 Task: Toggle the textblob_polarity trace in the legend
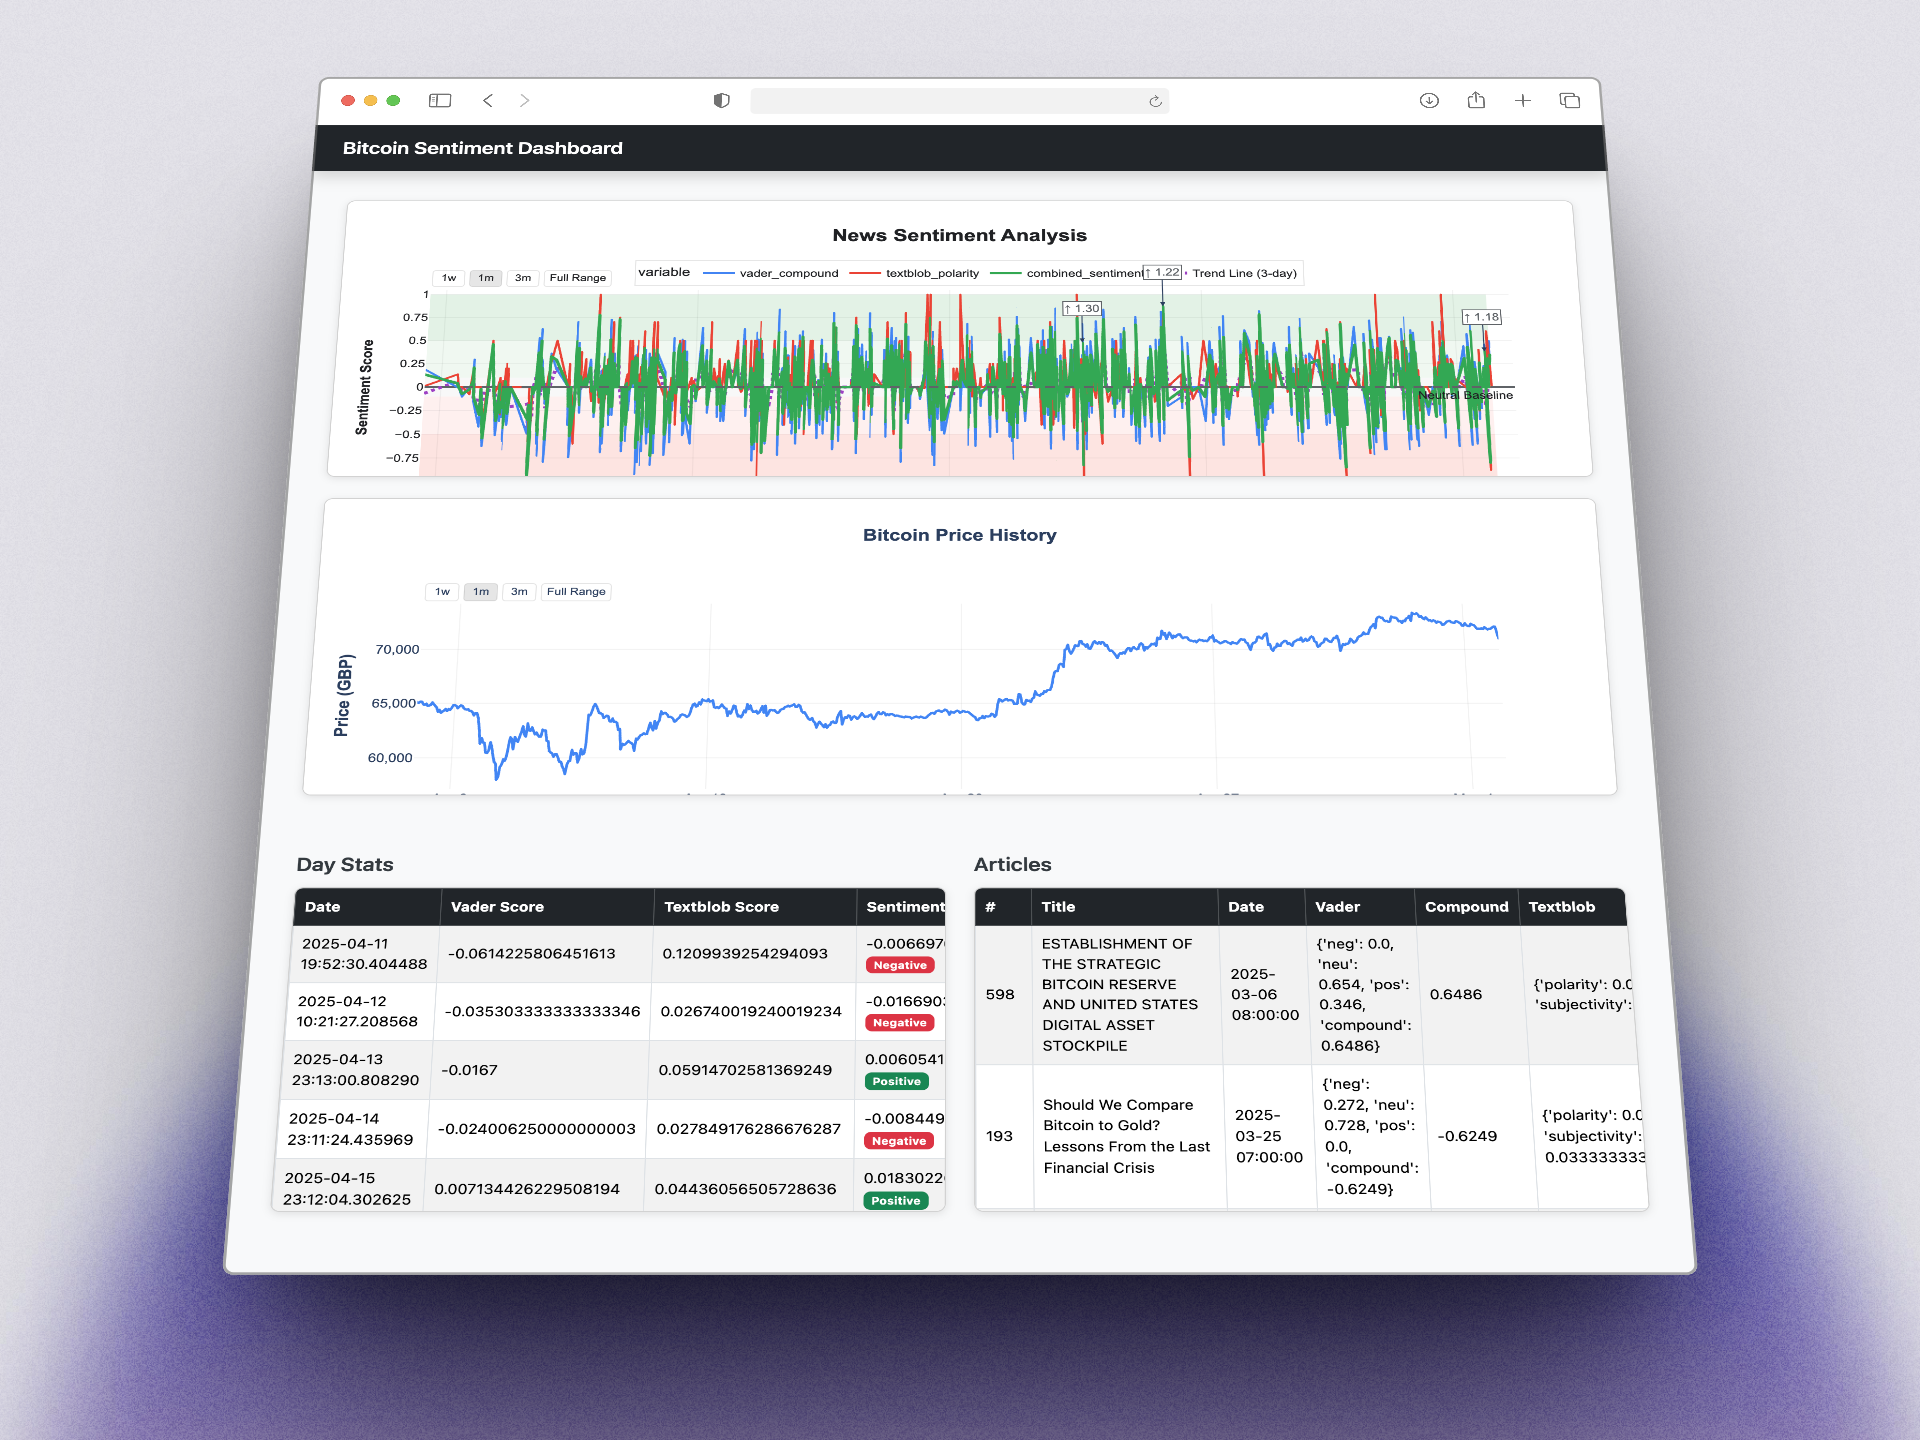coord(932,273)
